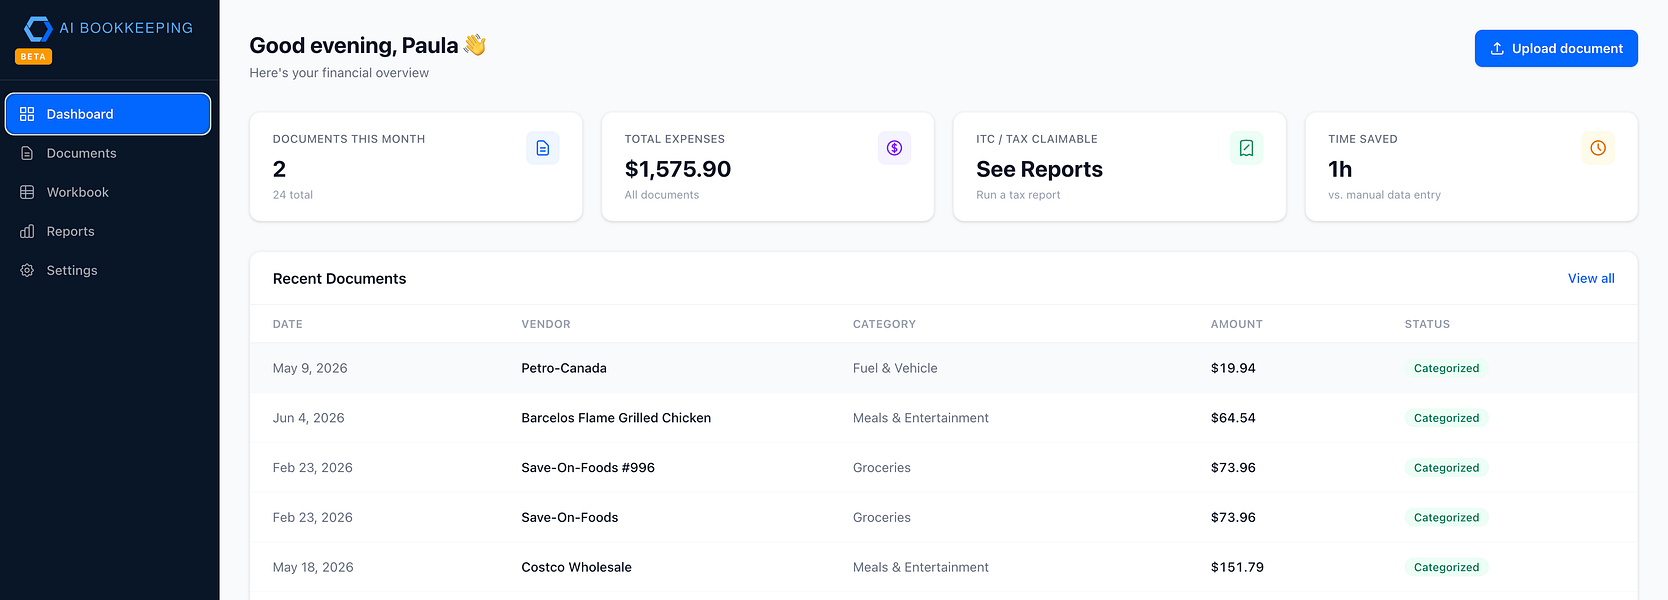
Task: Click the Fuel & Vehicle category cell
Action: coord(895,368)
